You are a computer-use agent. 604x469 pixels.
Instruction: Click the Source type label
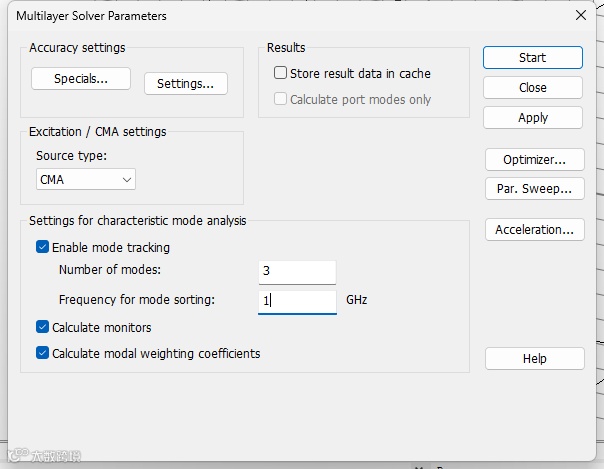[x=71, y=156]
